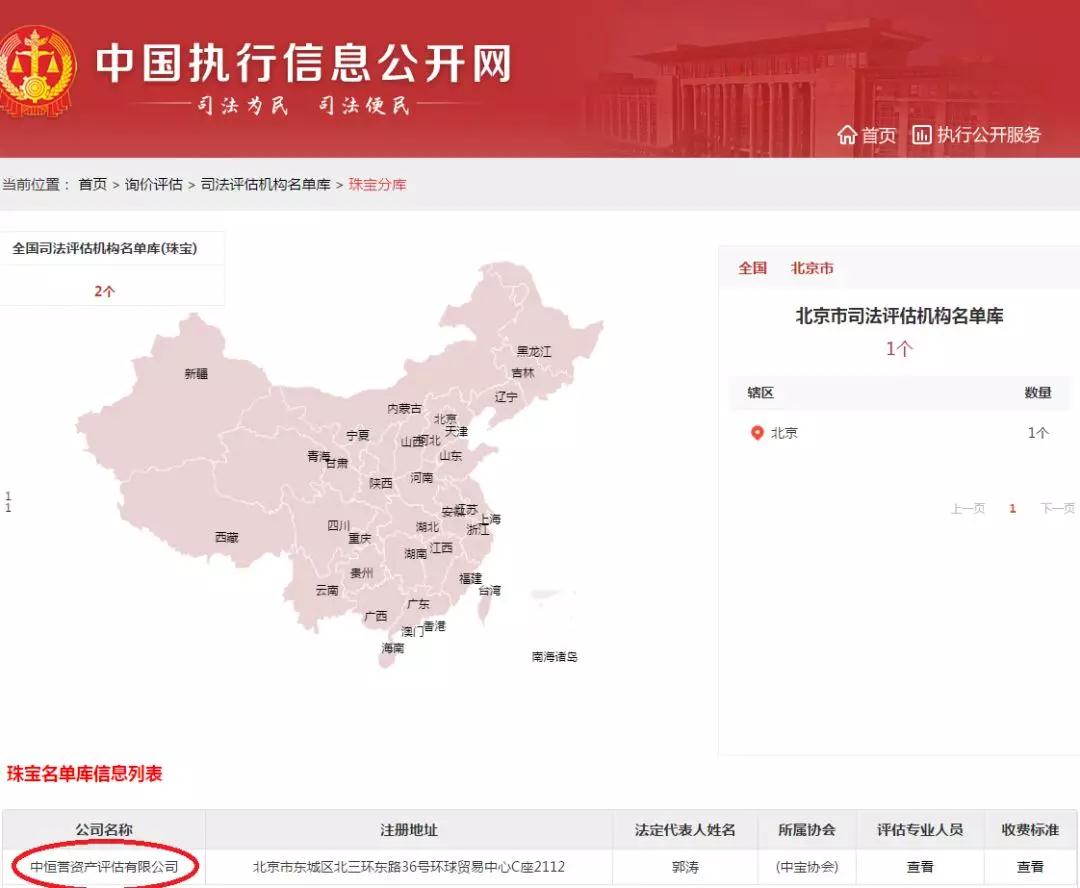This screenshot has height=888, width=1080.
Task: Select page 1 in pagination
Action: (1012, 508)
